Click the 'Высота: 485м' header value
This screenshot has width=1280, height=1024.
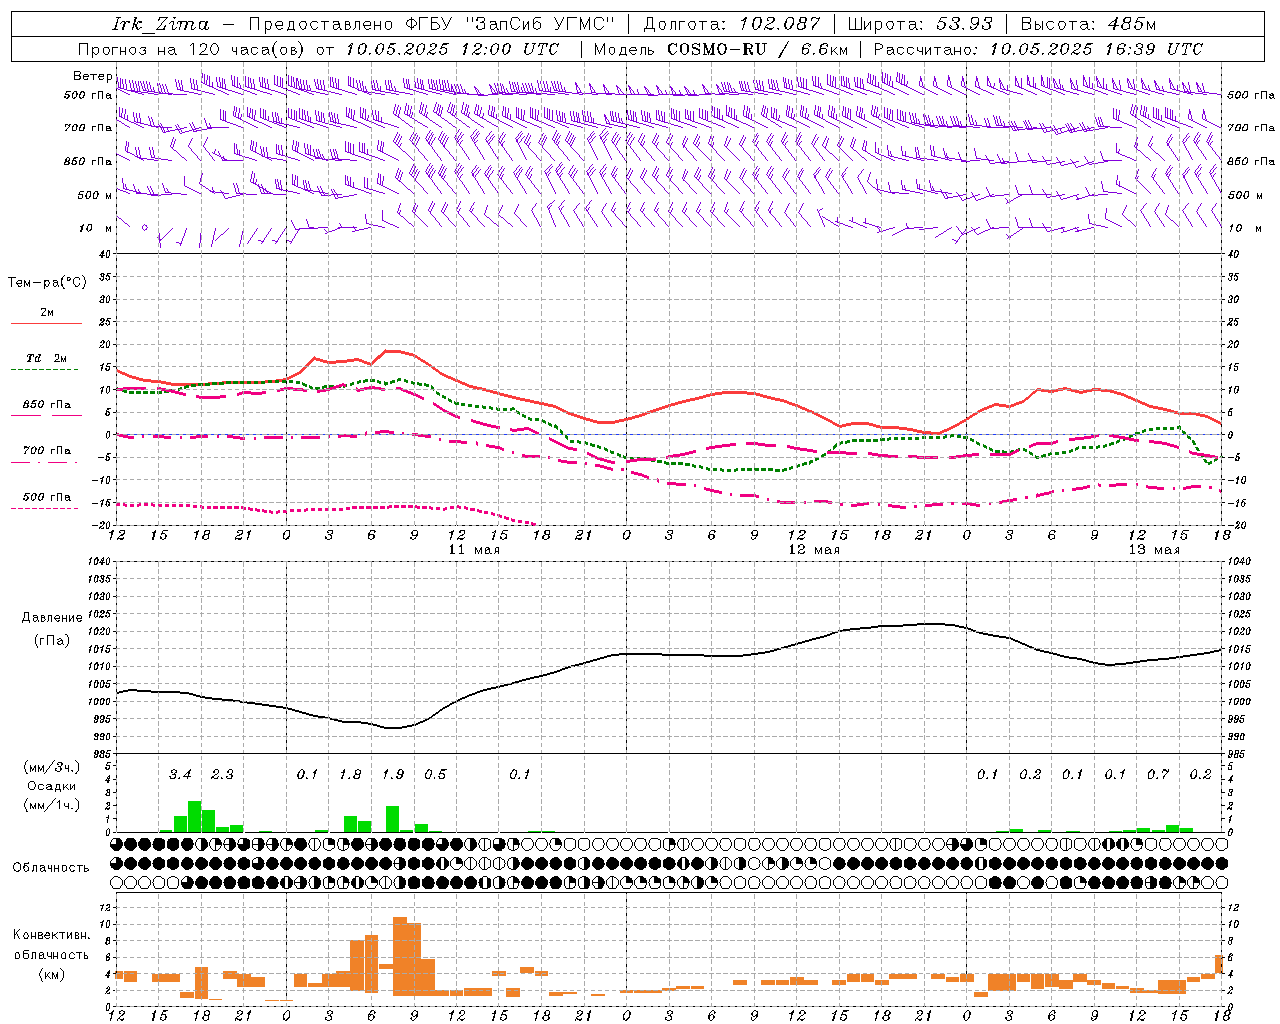pyautogui.click(x=1088, y=24)
